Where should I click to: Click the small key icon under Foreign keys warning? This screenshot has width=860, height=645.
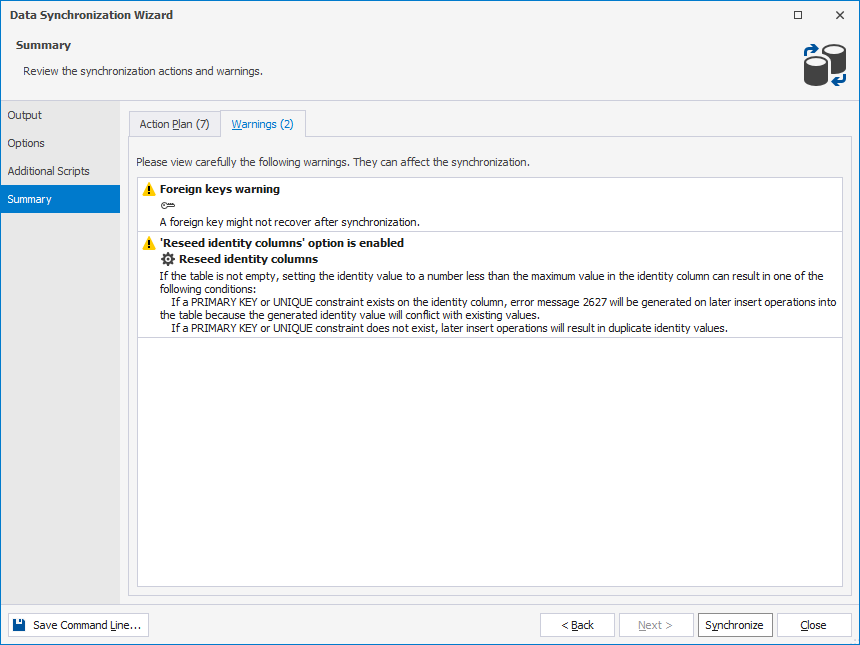pyautogui.click(x=167, y=206)
